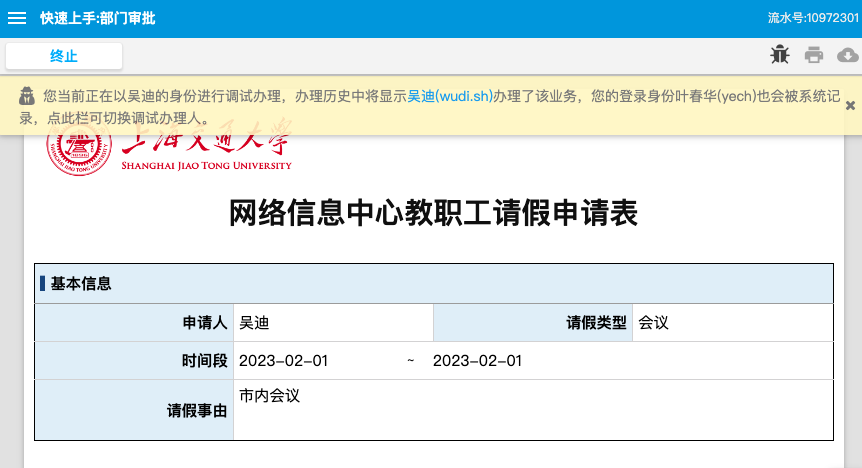
Task: Click the leave reason text 市内会议
Action: point(269,396)
